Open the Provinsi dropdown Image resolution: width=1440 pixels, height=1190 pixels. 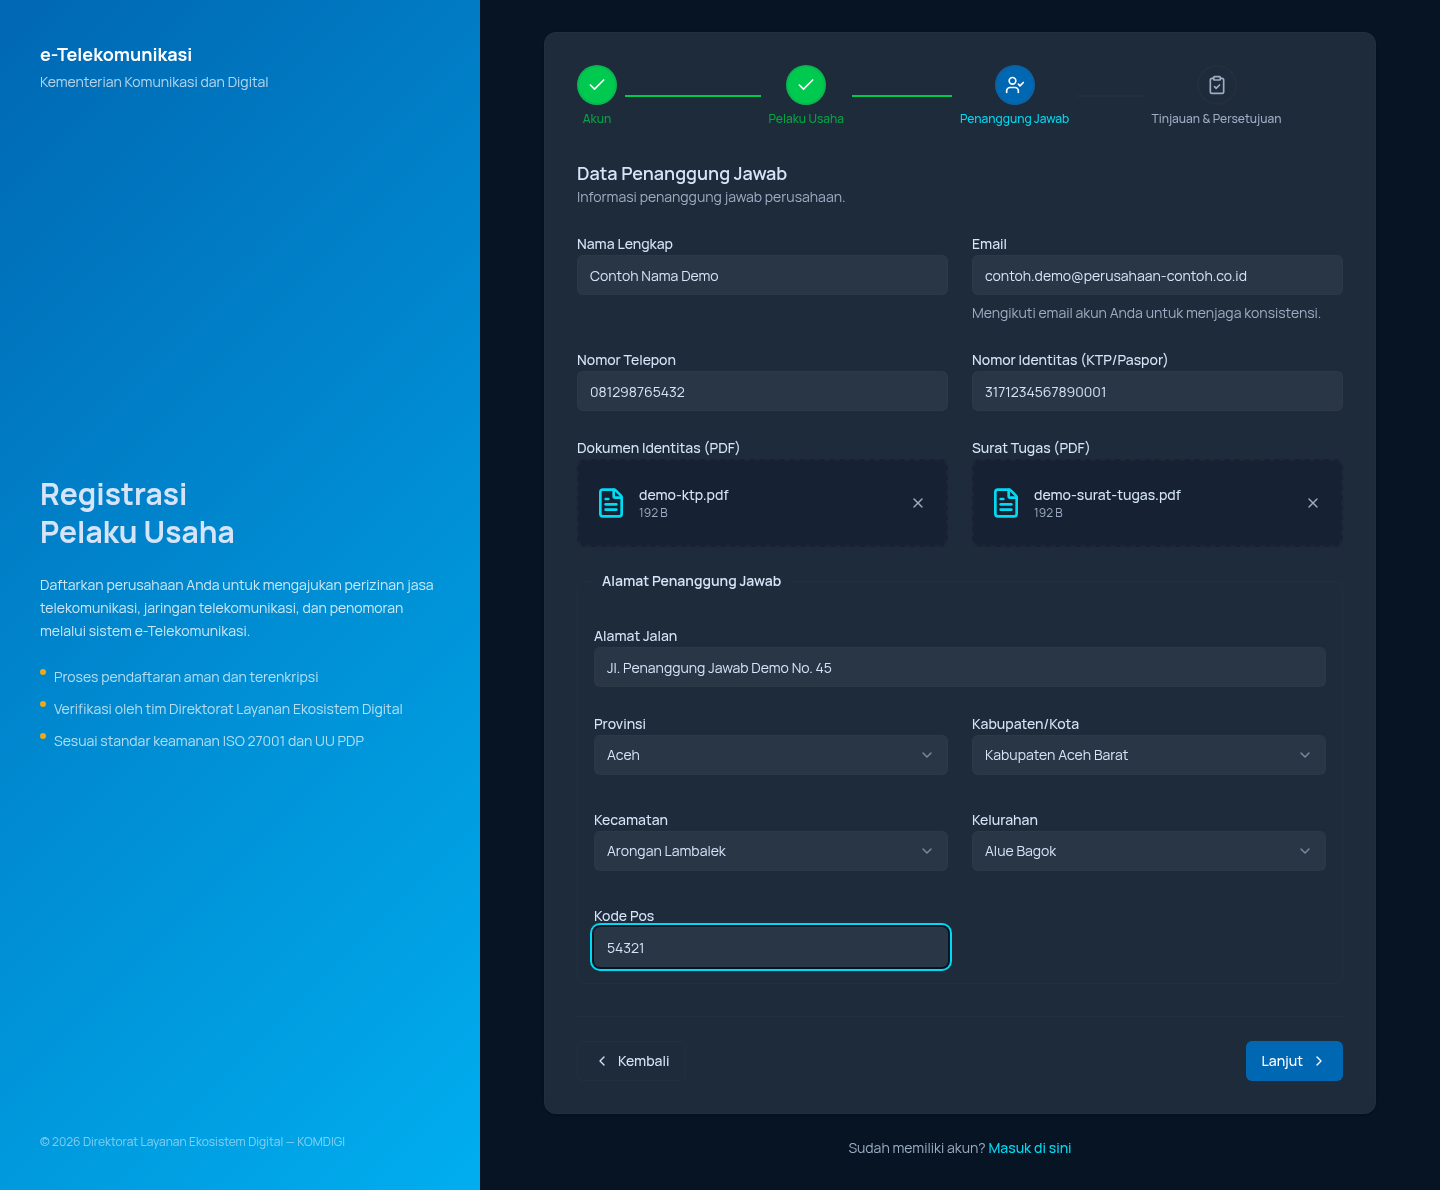click(x=771, y=755)
